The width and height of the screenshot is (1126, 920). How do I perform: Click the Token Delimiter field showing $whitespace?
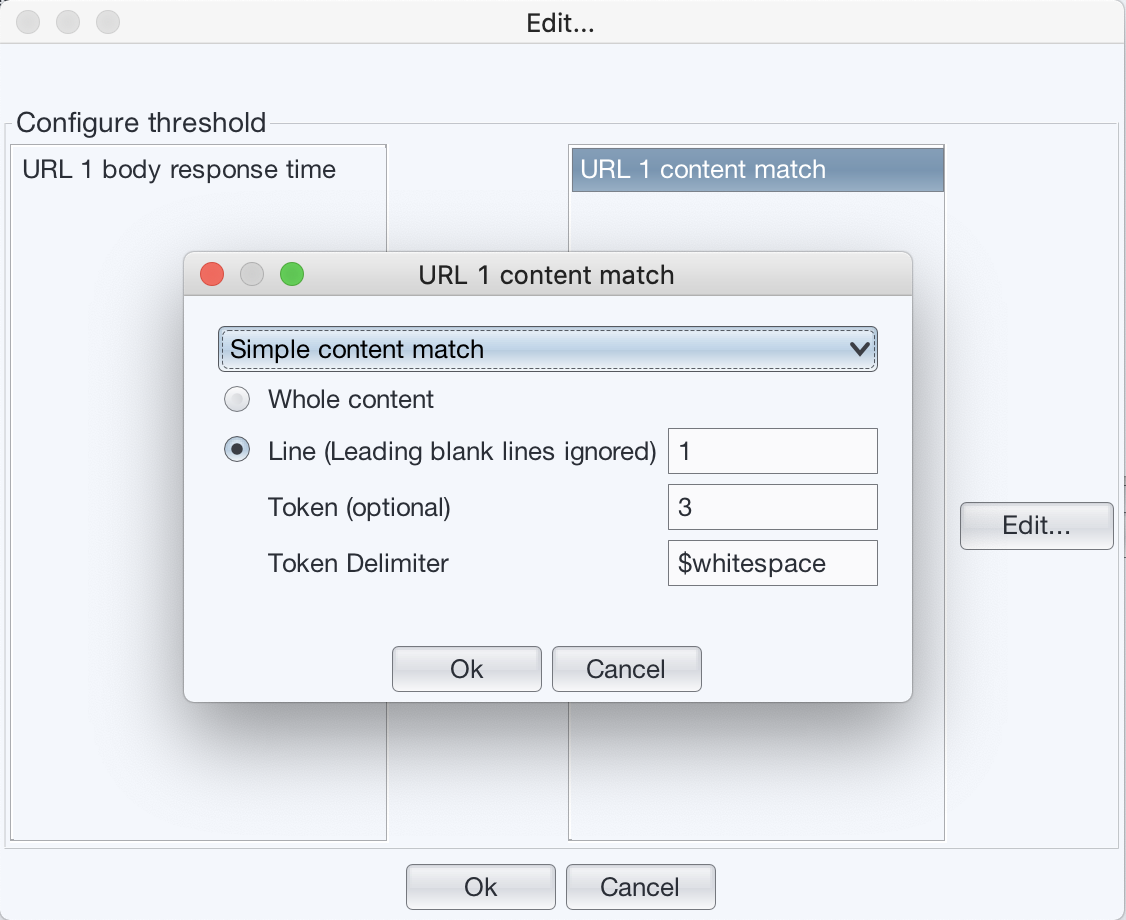tap(772, 562)
